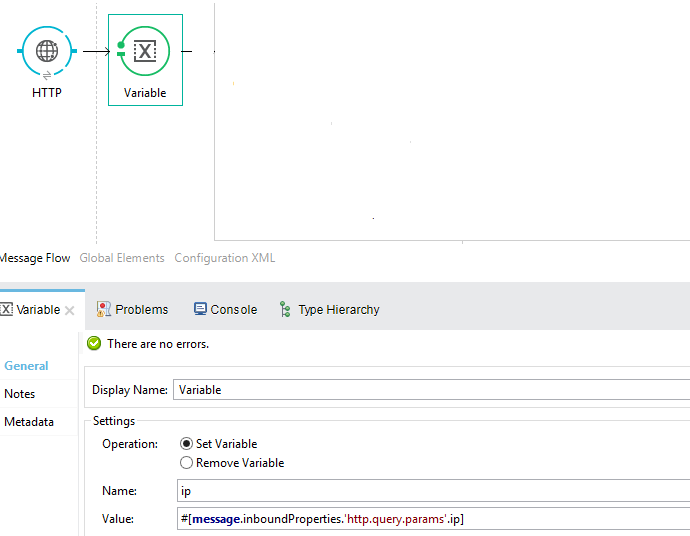Switch to the Console tab

225,310
